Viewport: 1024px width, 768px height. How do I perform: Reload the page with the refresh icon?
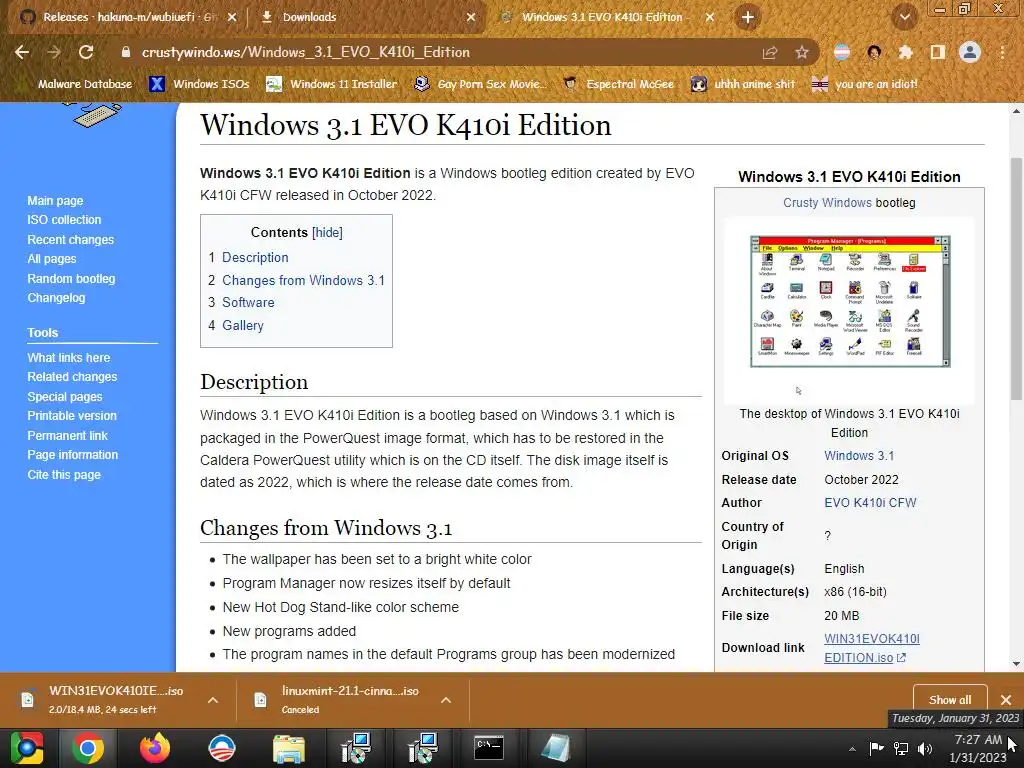tap(86, 52)
